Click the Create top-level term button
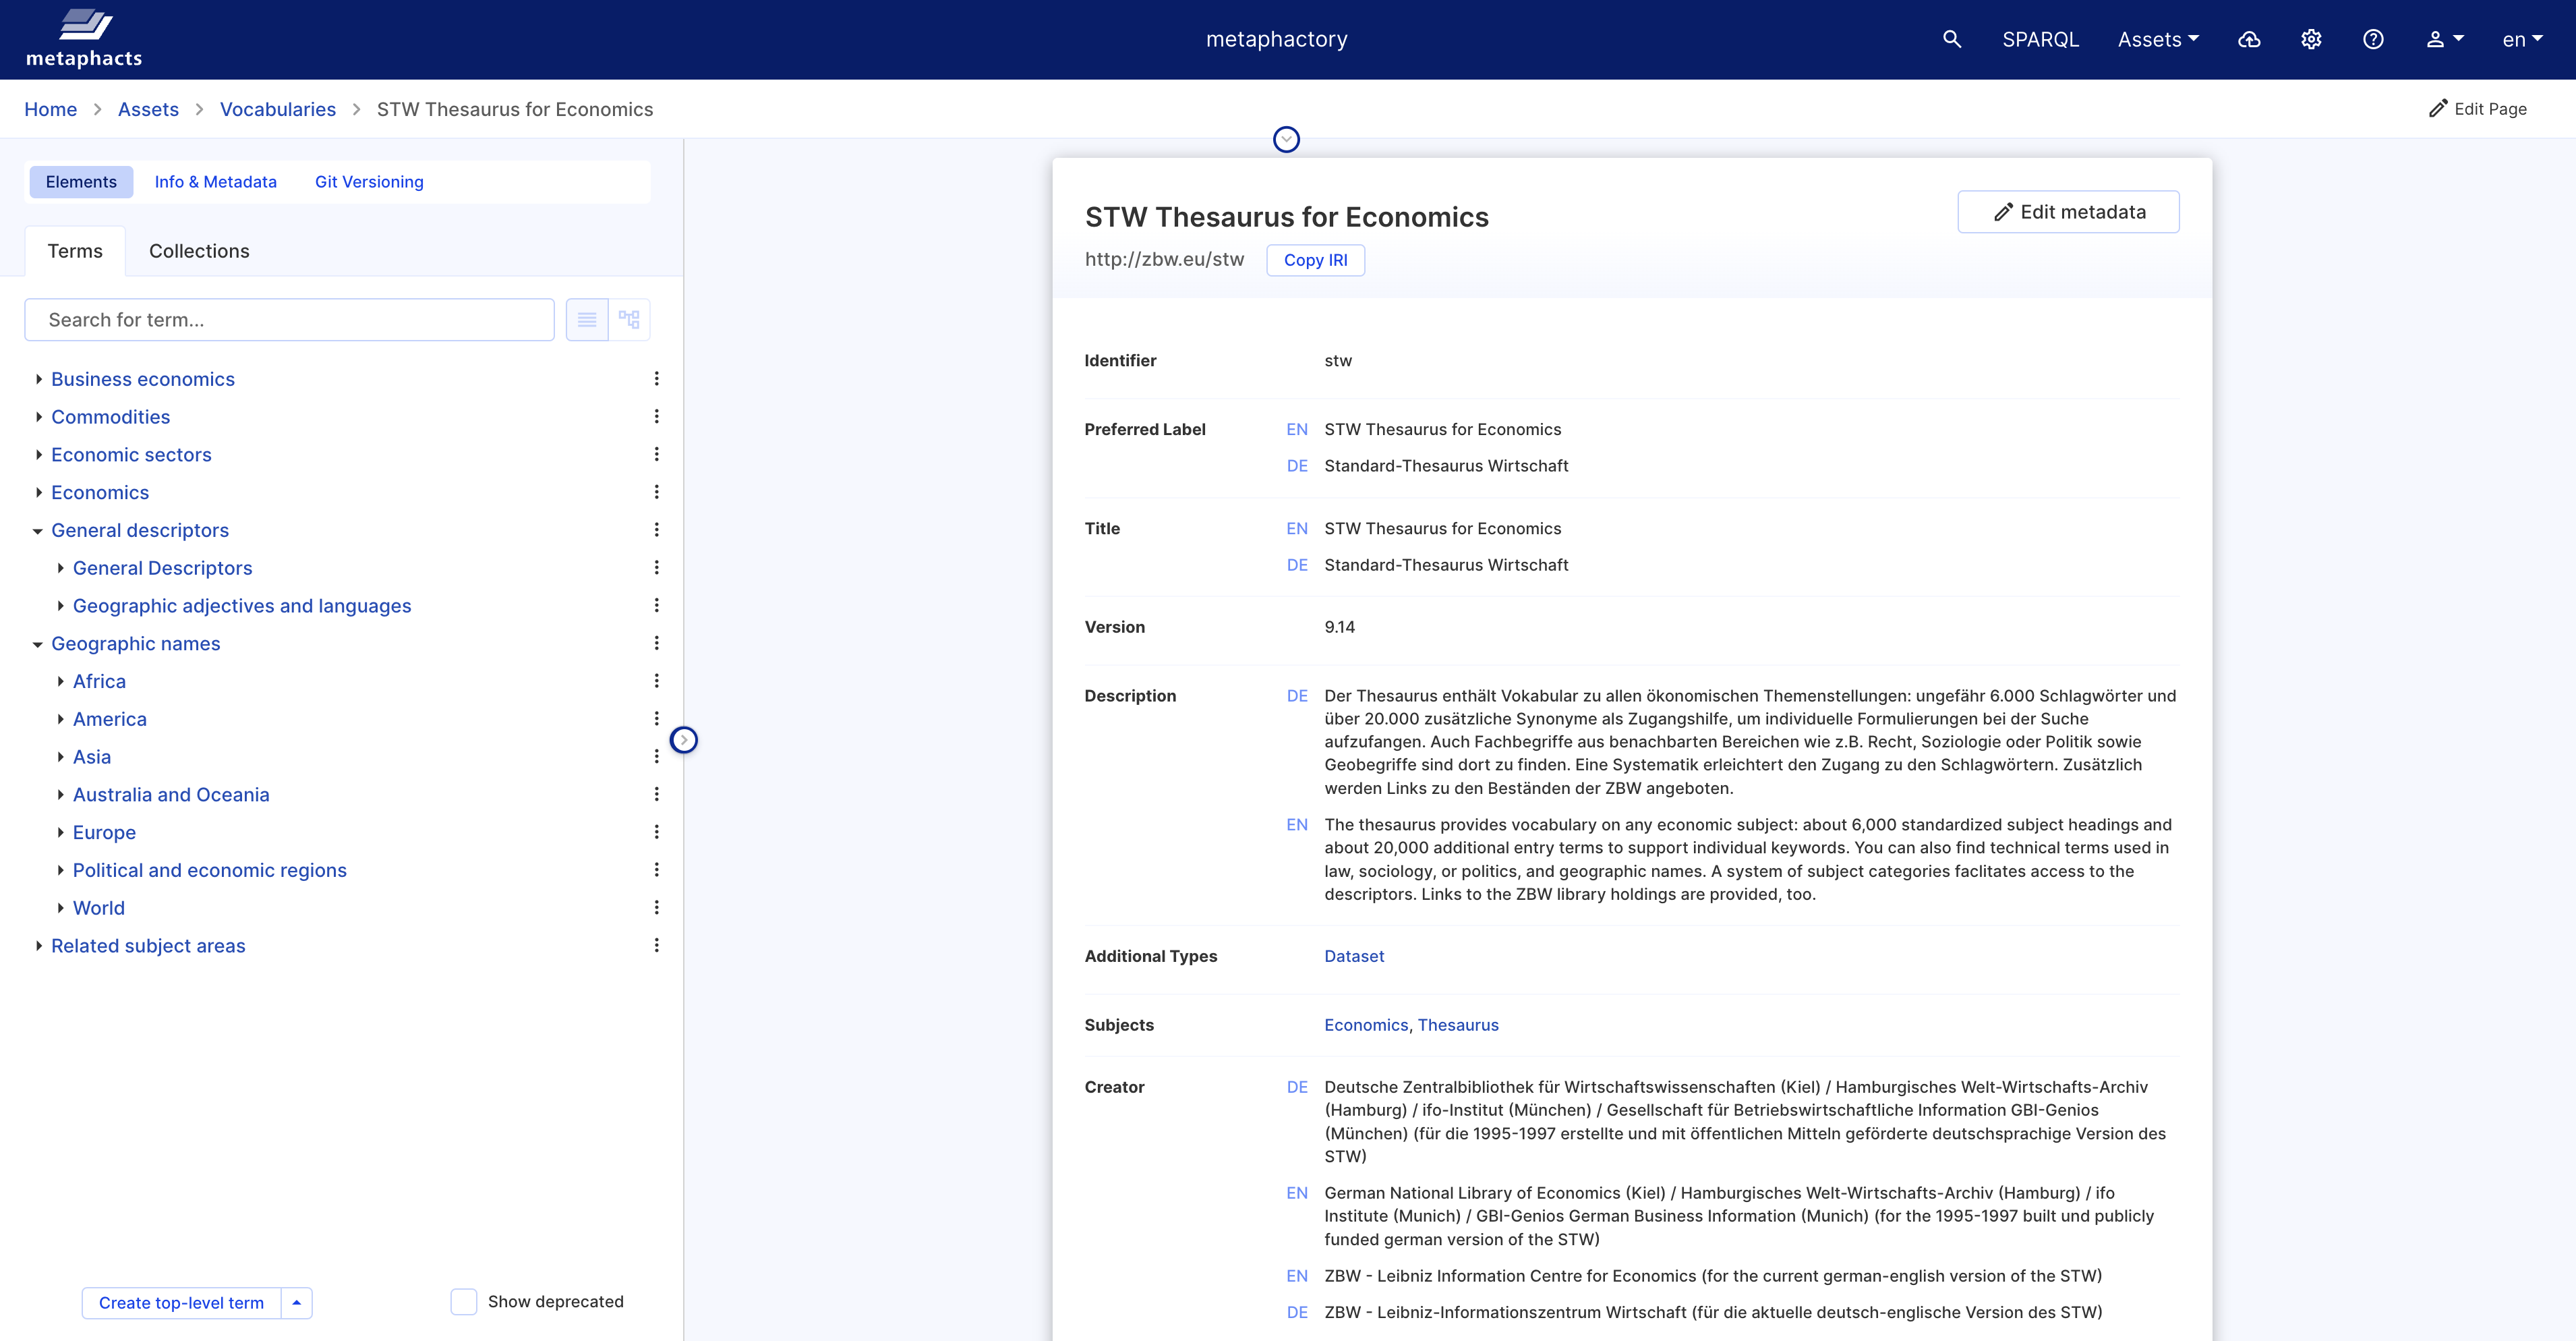This screenshot has width=2576, height=1341. [x=181, y=1303]
